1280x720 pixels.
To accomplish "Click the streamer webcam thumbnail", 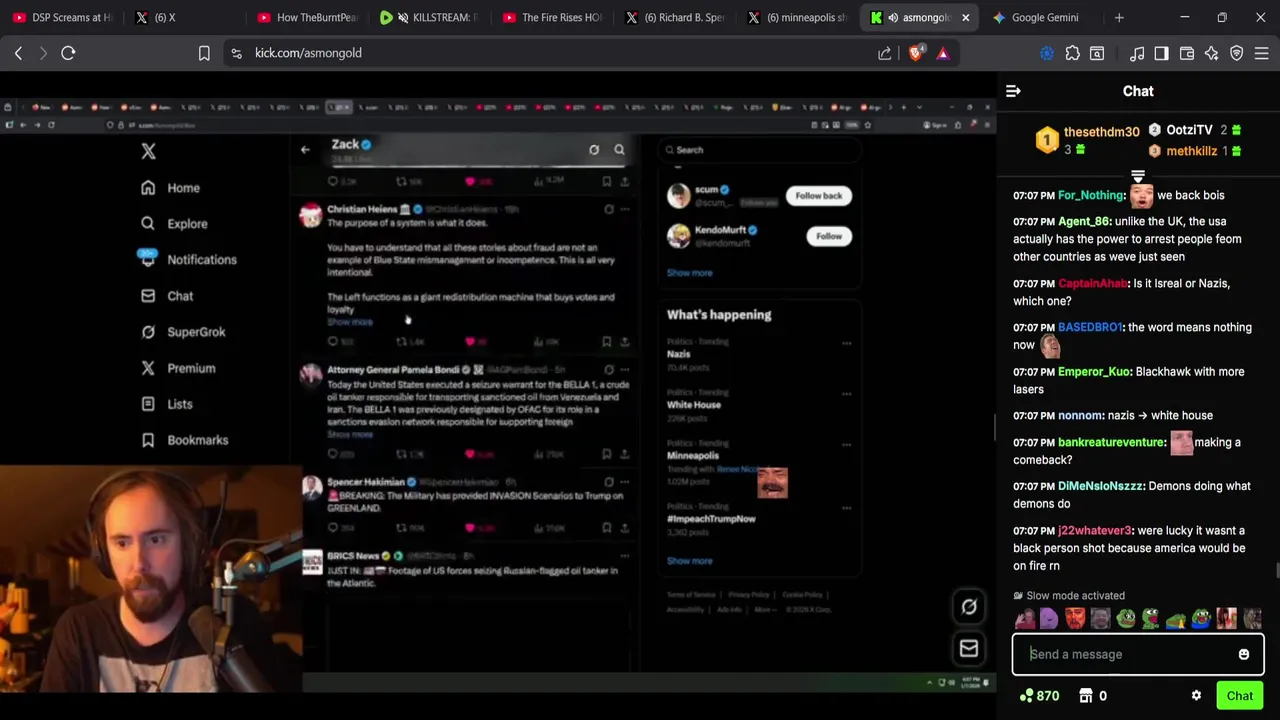I will pyautogui.click(x=151, y=578).
